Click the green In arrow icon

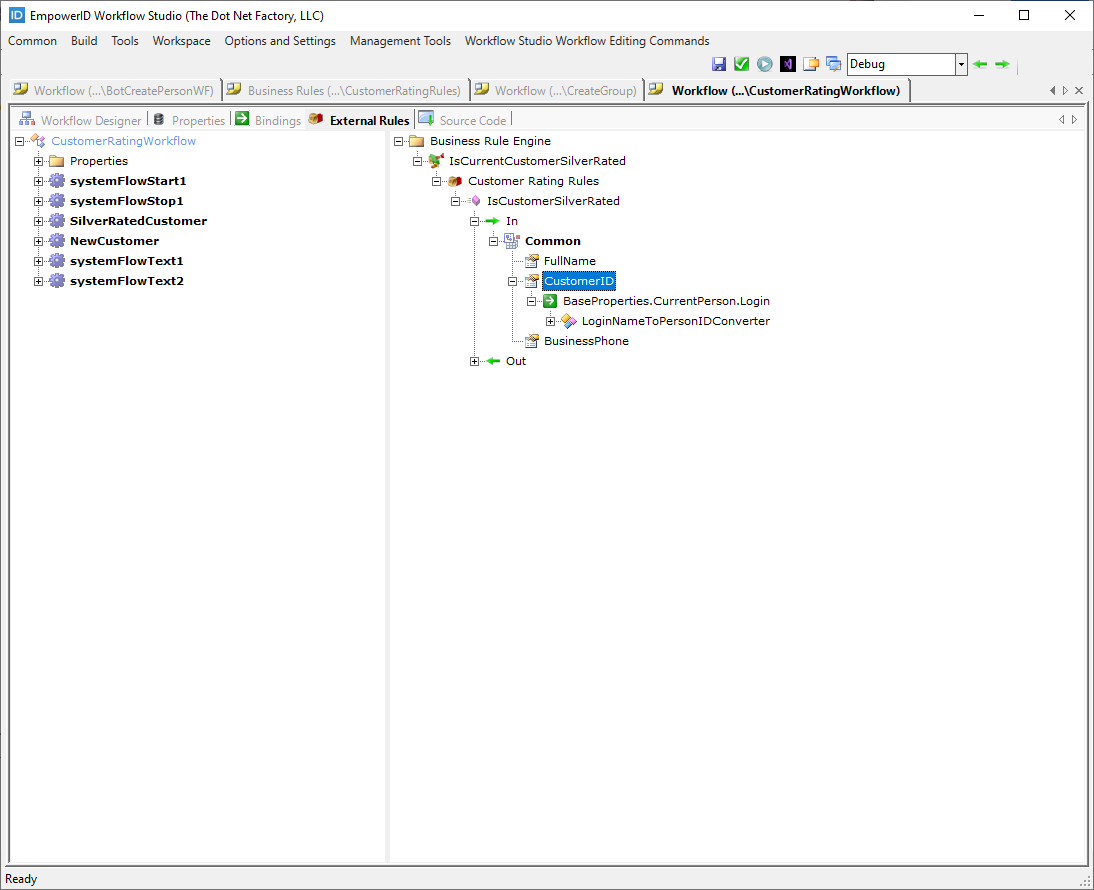tap(493, 221)
